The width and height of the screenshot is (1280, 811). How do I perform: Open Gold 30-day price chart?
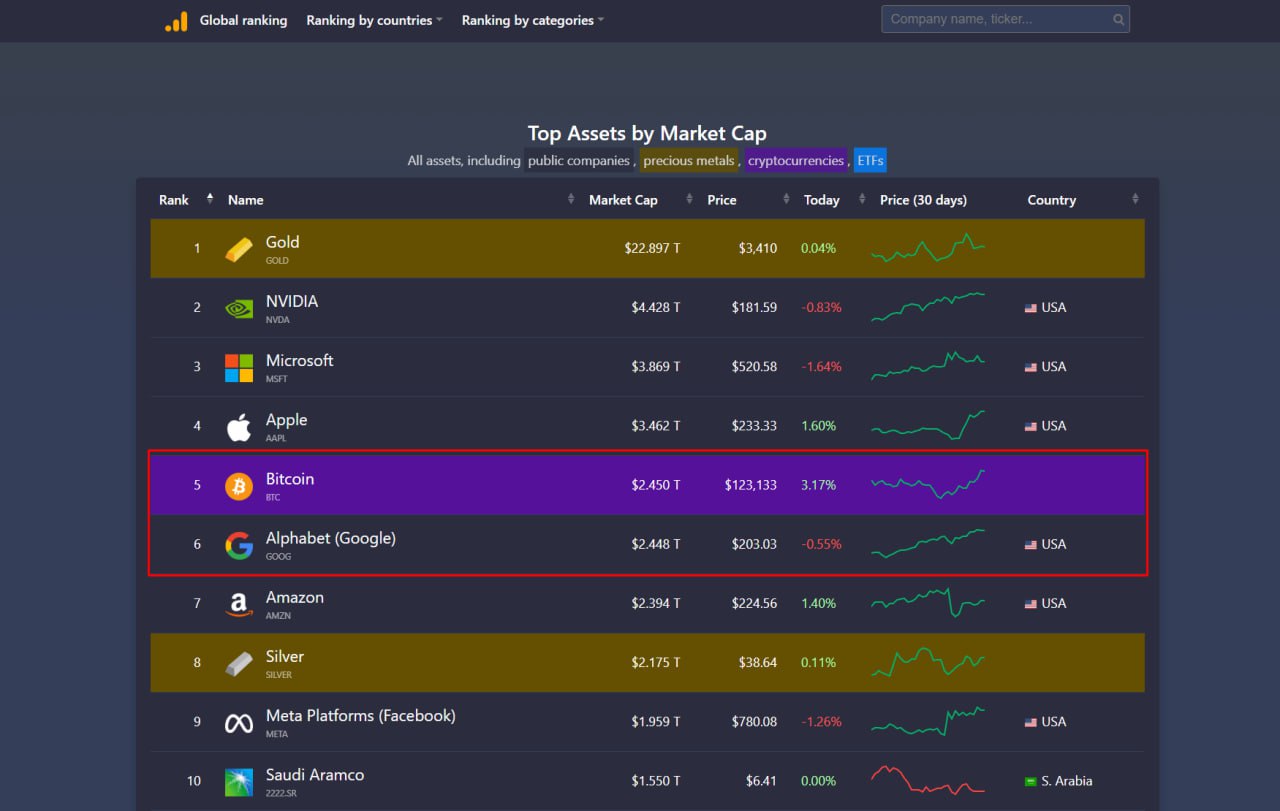pyautogui.click(x=928, y=247)
